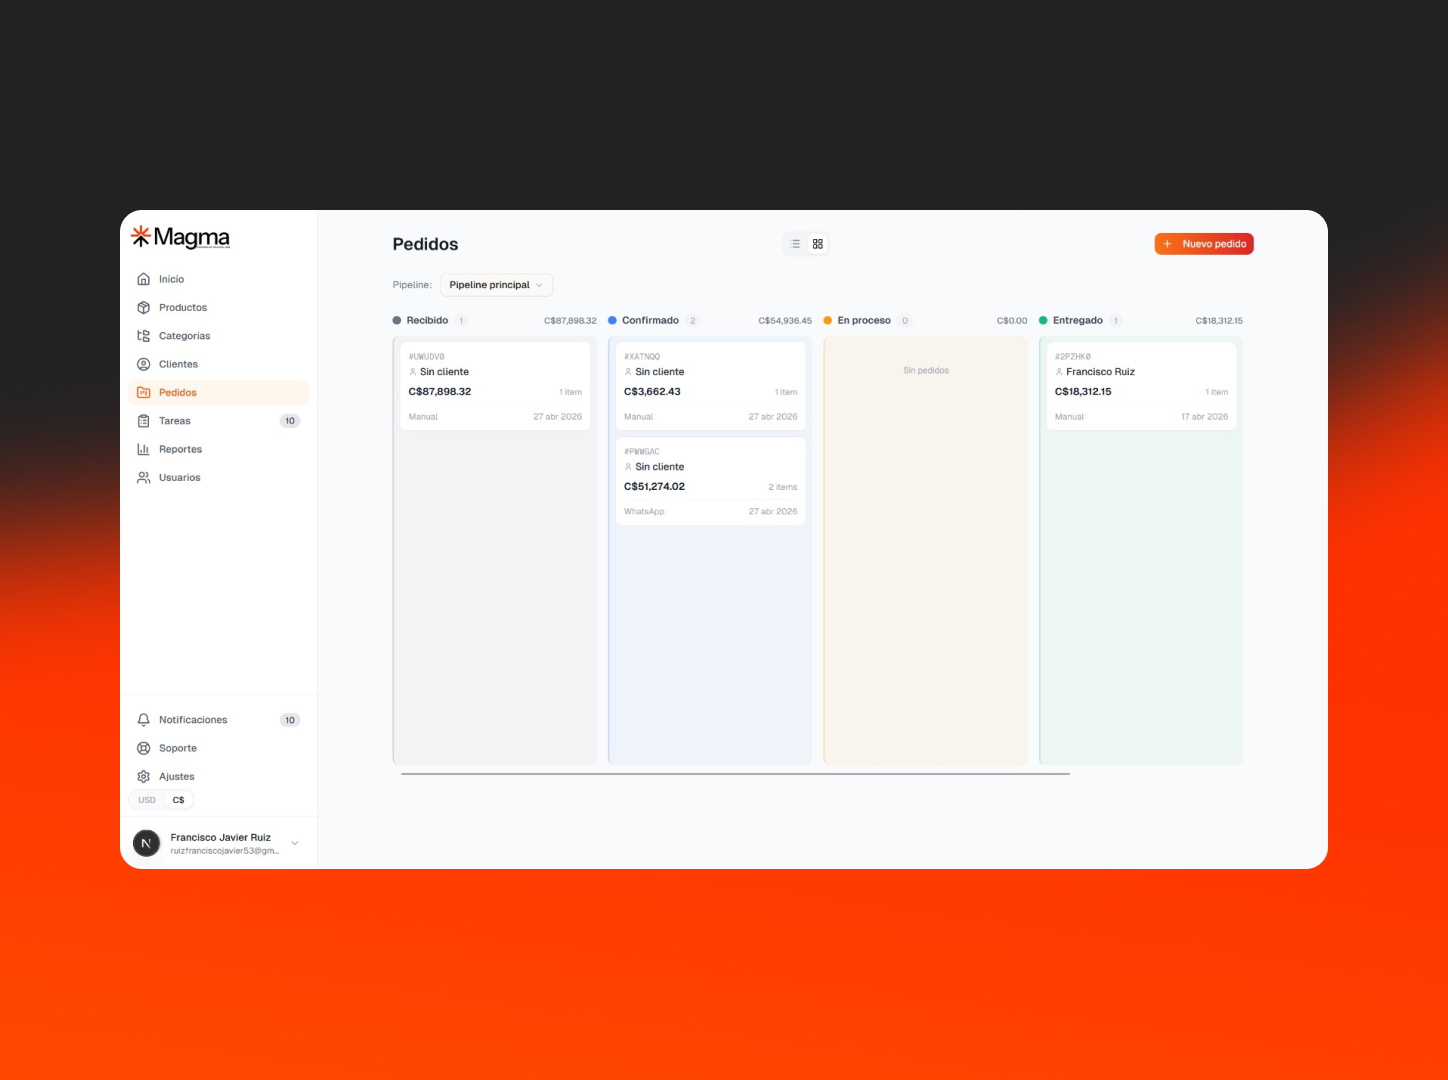The image size is (1448, 1080).
Task: Open the Inicio home icon
Action: coord(143,279)
